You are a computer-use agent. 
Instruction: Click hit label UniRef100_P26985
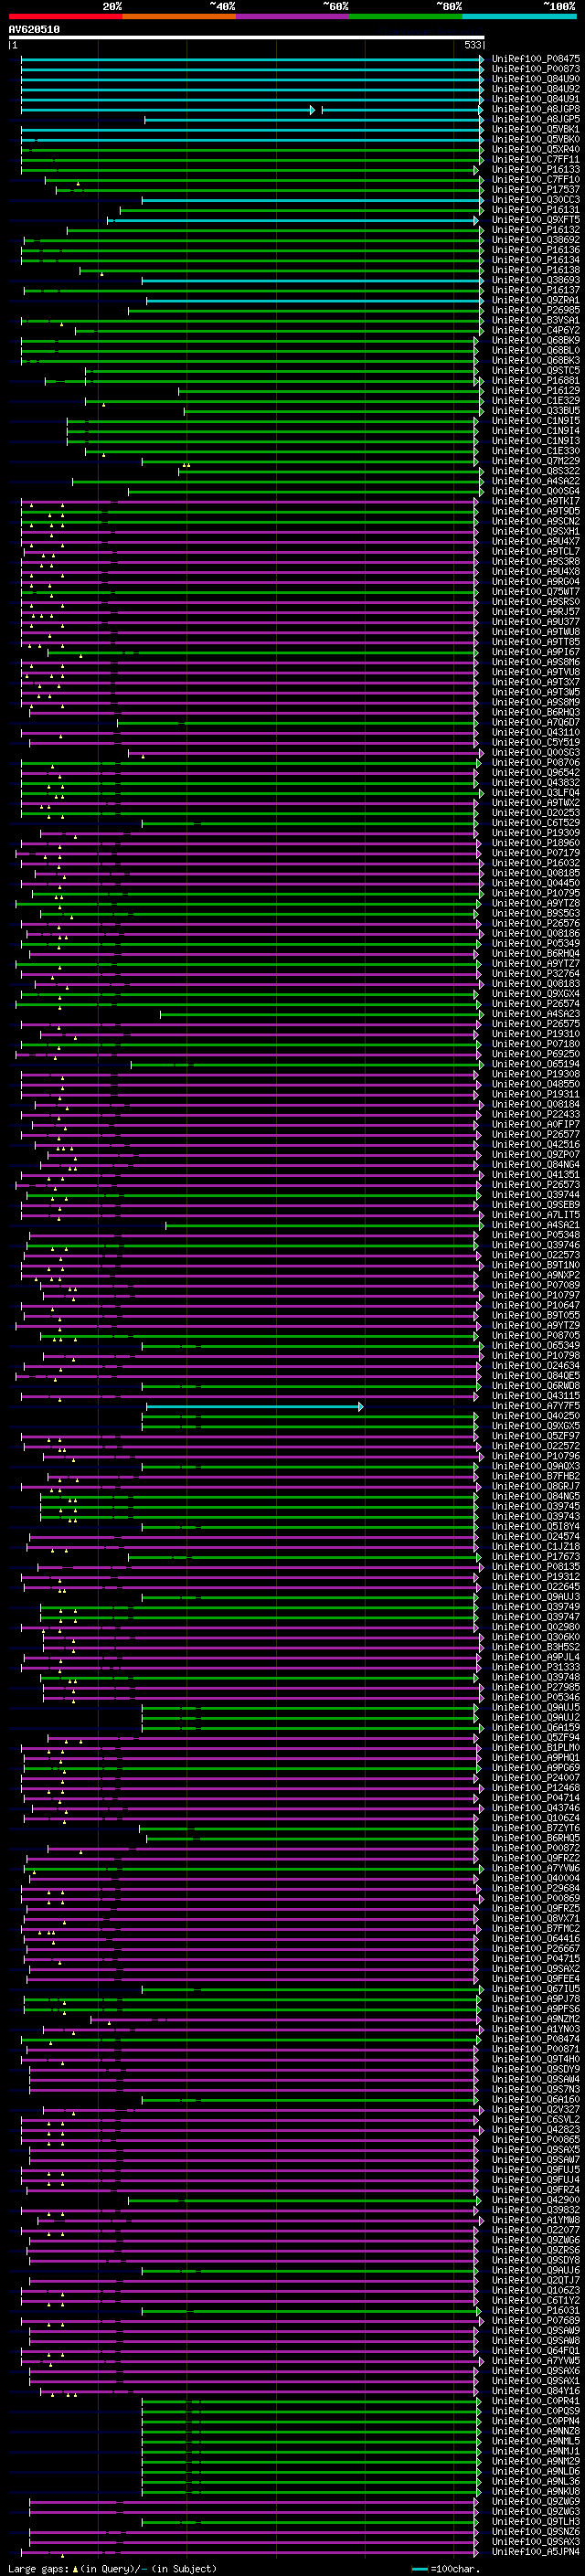(536, 310)
